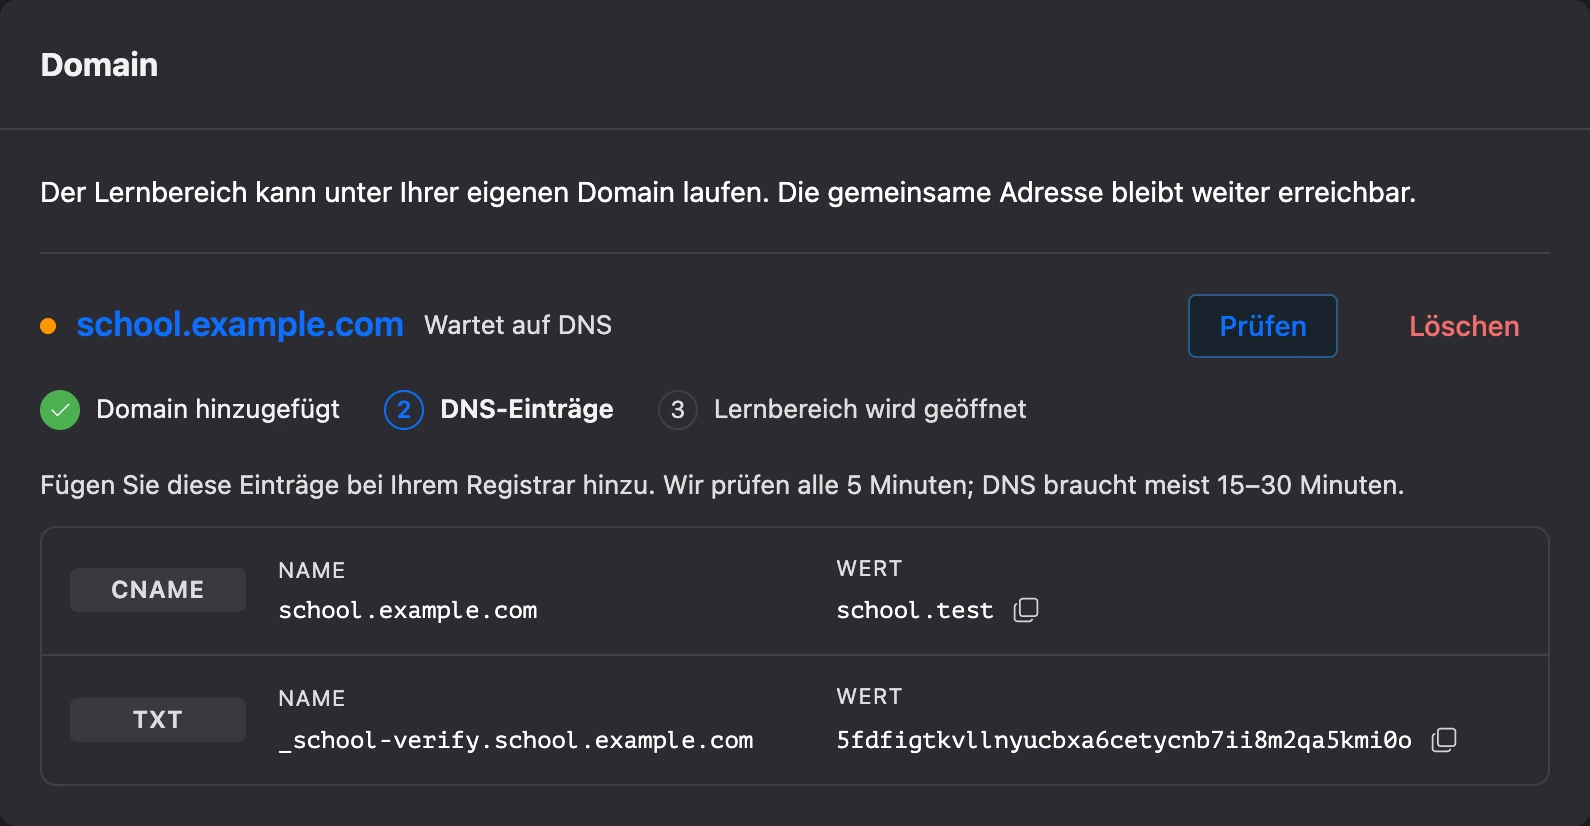
Task: Click the TXT record type badge
Action: (x=158, y=720)
